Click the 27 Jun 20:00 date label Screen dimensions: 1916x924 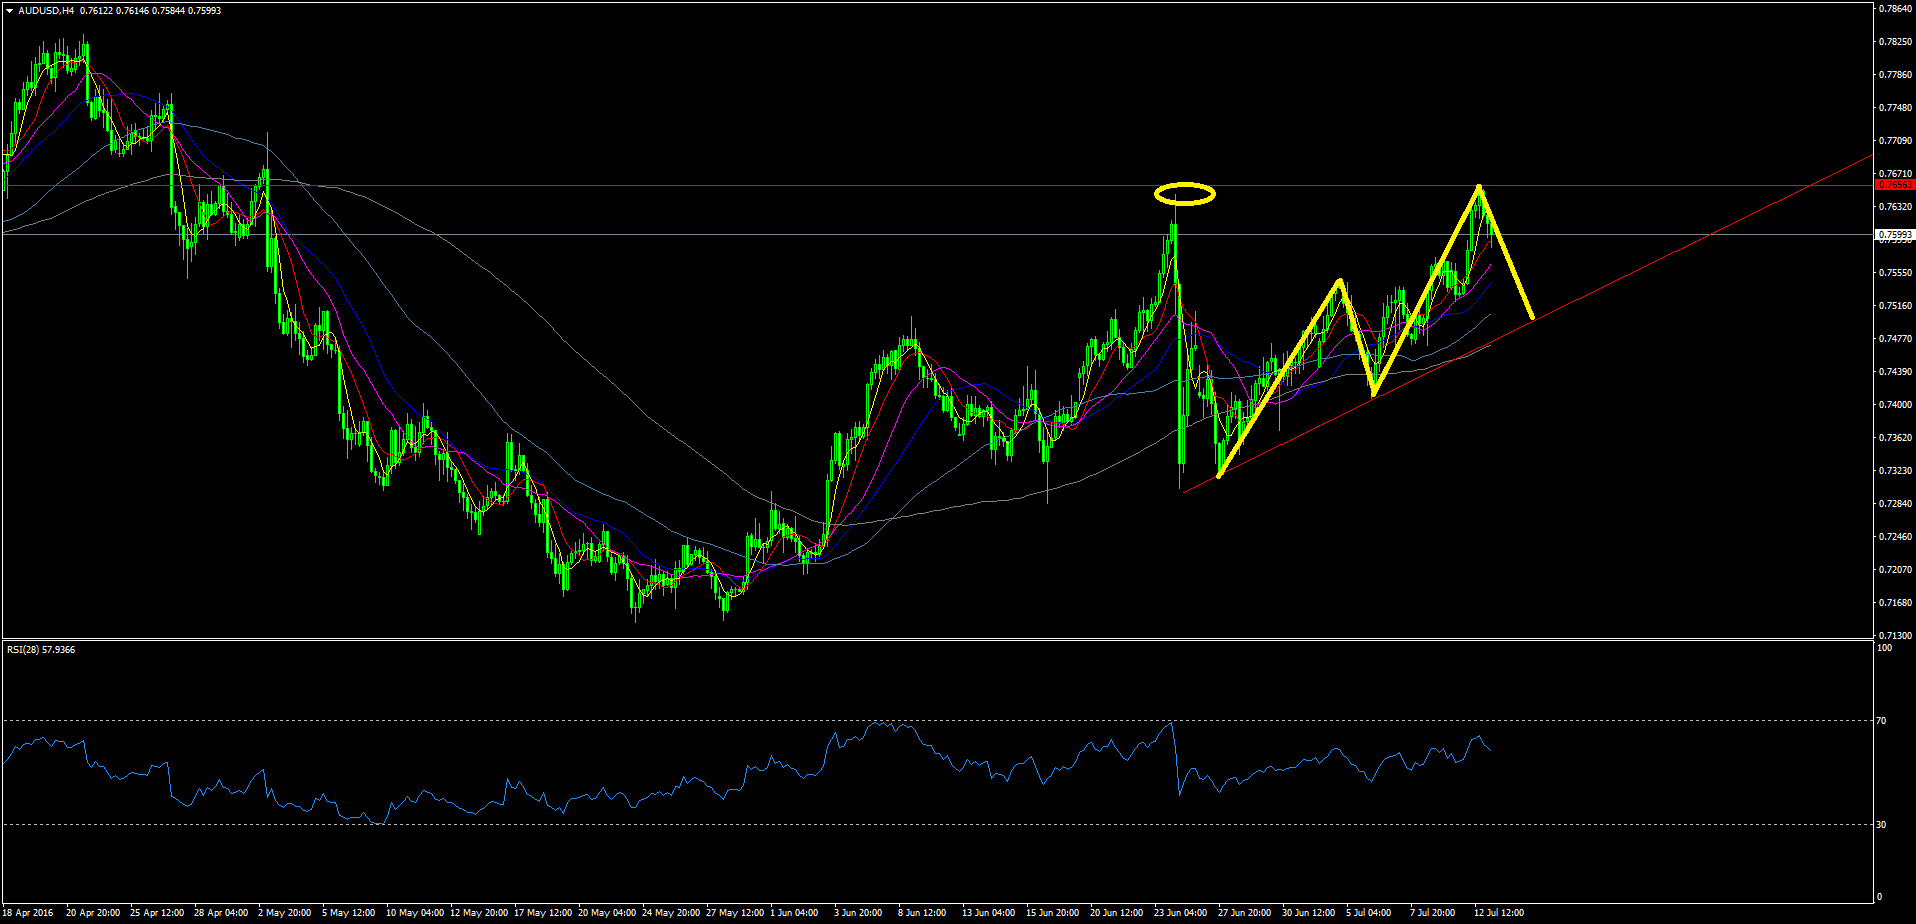1245,913
